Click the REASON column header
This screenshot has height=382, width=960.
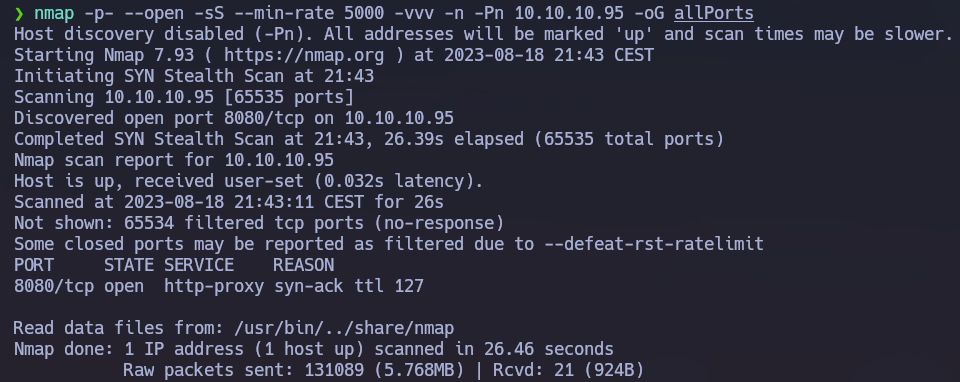click(x=303, y=265)
